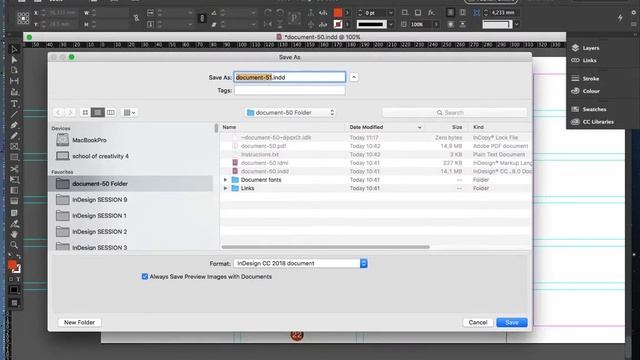This screenshot has width=640, height=360.
Task: Select the Gradient Swatch tool
Action: click(14, 190)
